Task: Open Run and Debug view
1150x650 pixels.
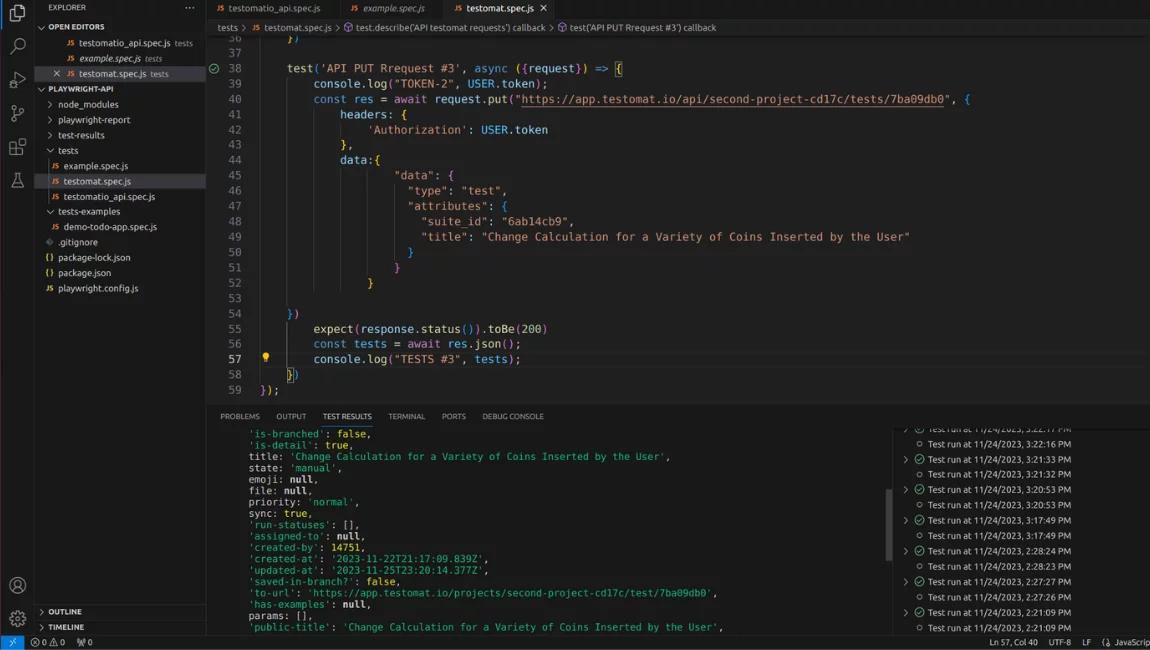Action: tap(17, 80)
